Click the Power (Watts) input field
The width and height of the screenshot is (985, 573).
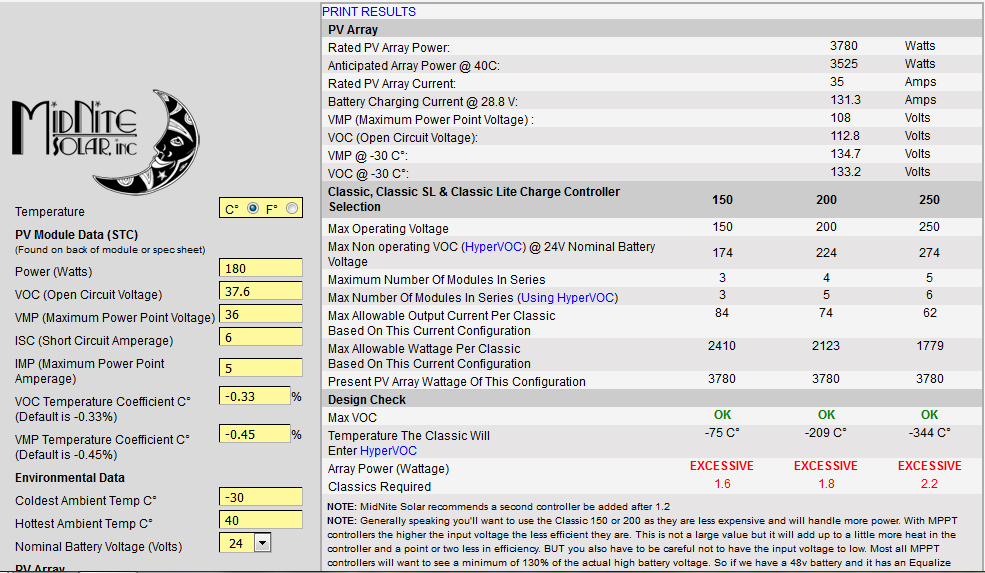[x=261, y=268]
